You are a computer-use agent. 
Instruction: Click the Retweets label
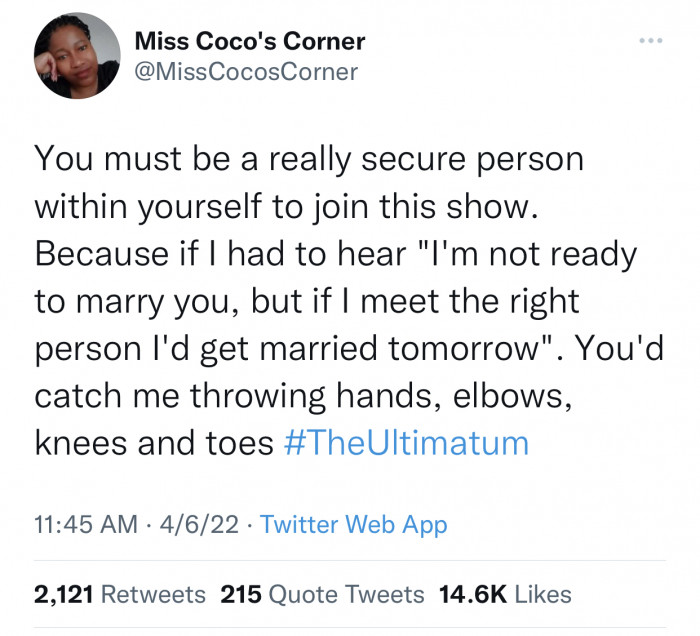154,595
